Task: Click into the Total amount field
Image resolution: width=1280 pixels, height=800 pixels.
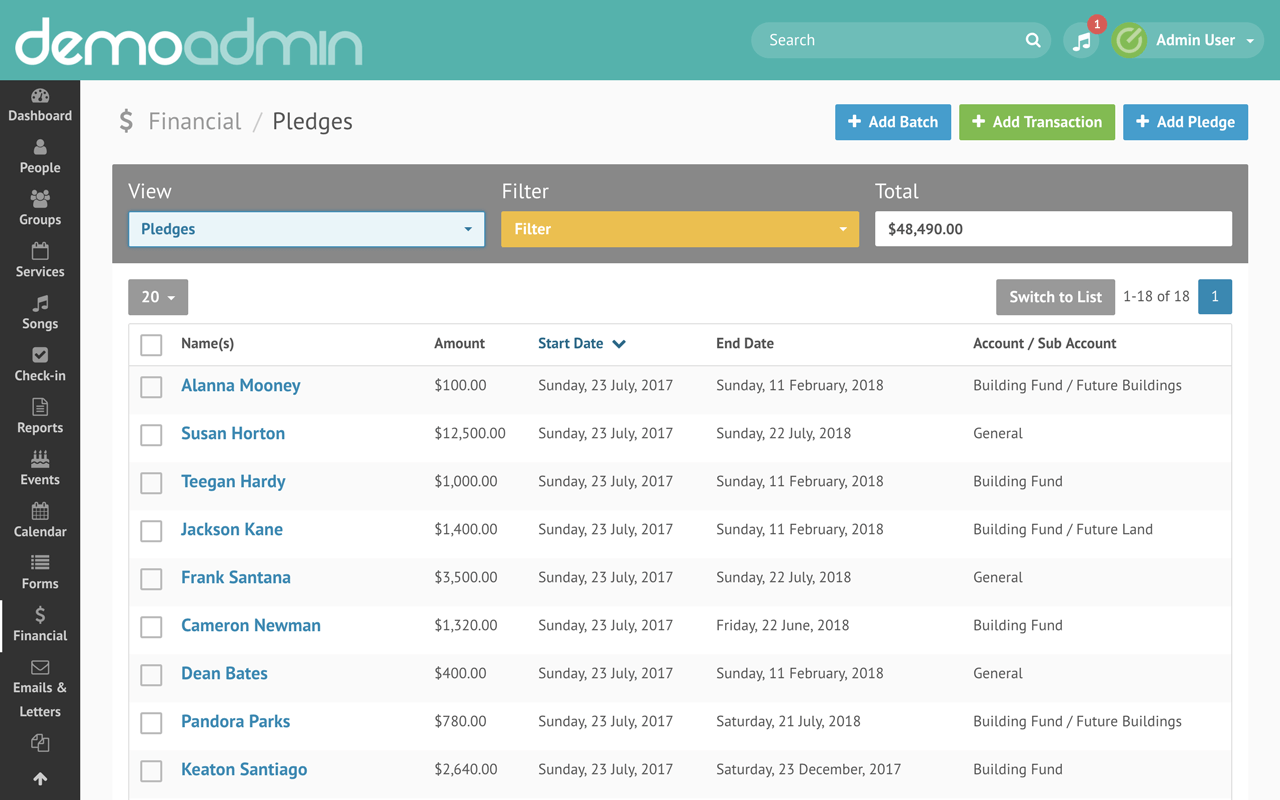Action: tap(1053, 229)
